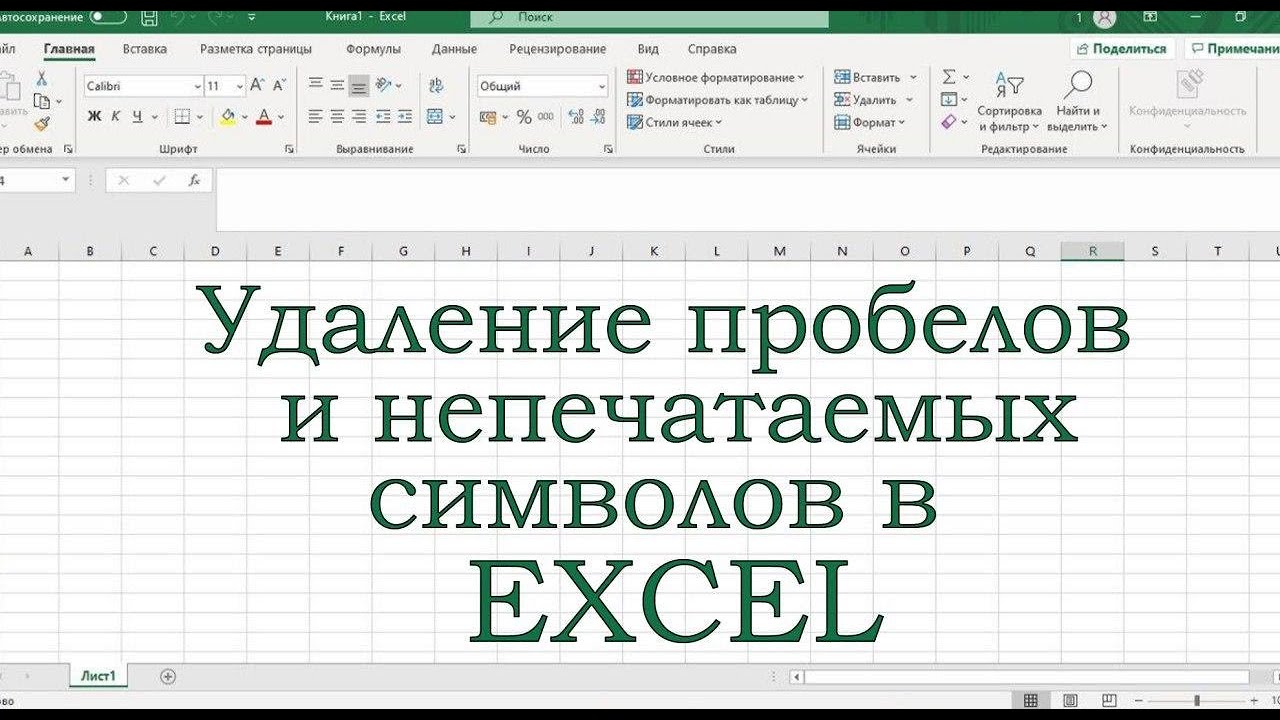
Task: Align cell text left
Action: click(315, 117)
